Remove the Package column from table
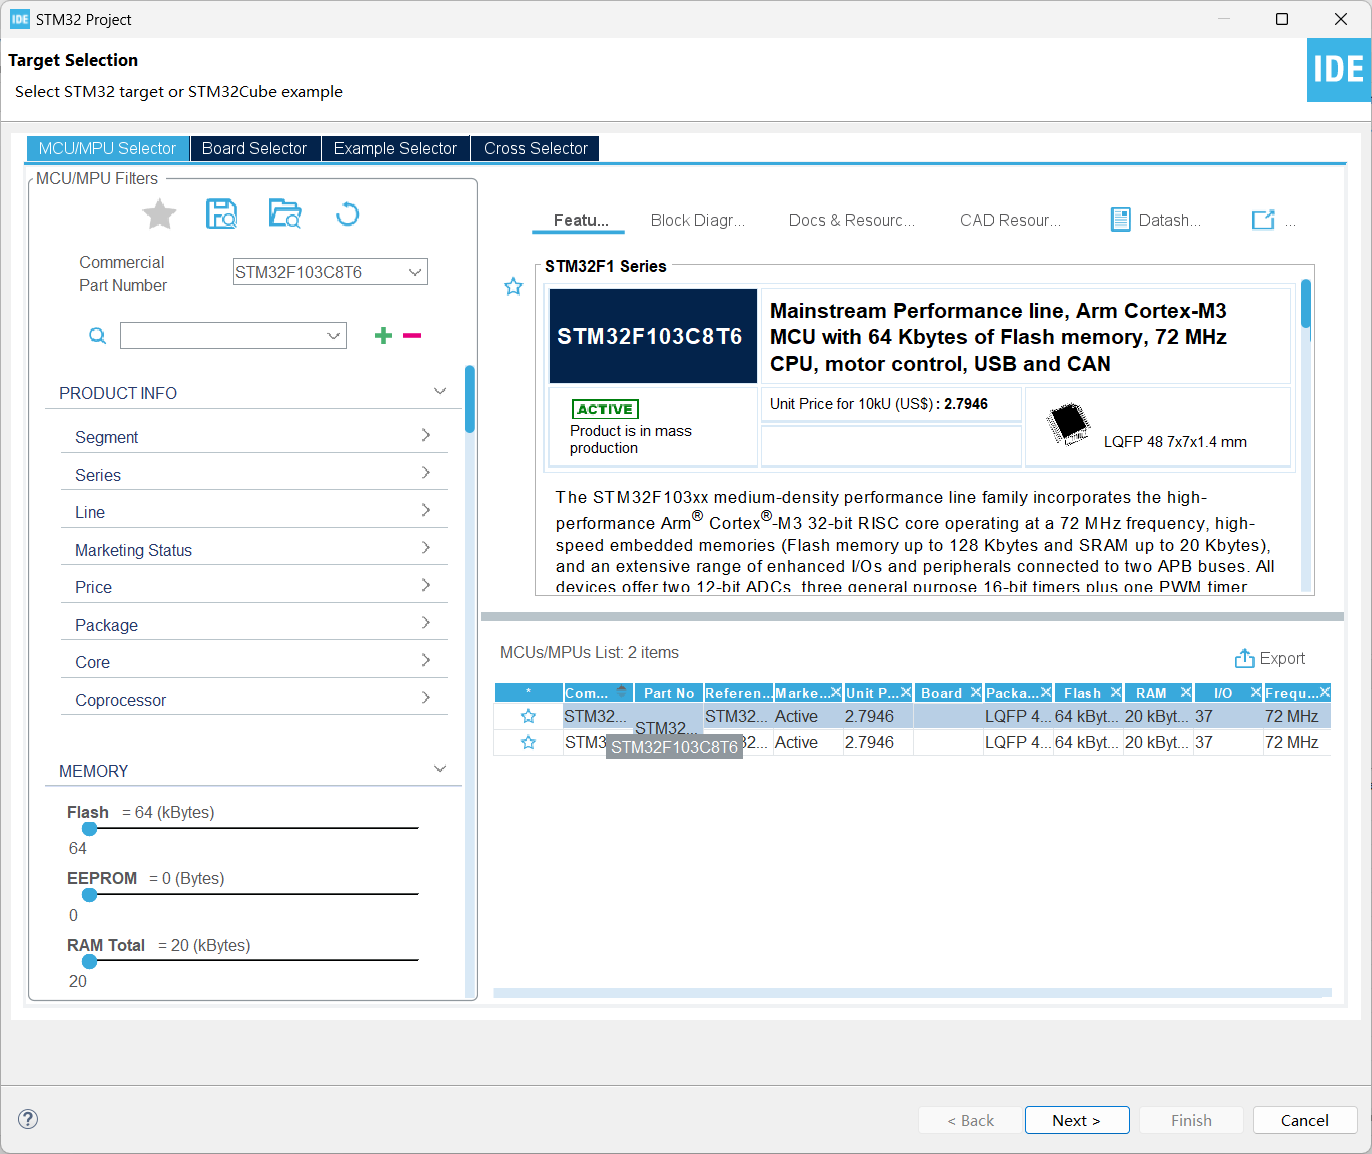 [x=1046, y=692]
